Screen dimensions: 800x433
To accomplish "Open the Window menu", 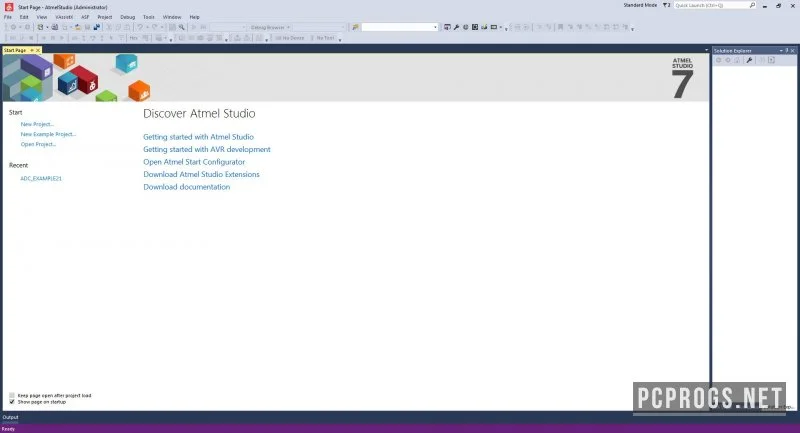I will 172,17.
